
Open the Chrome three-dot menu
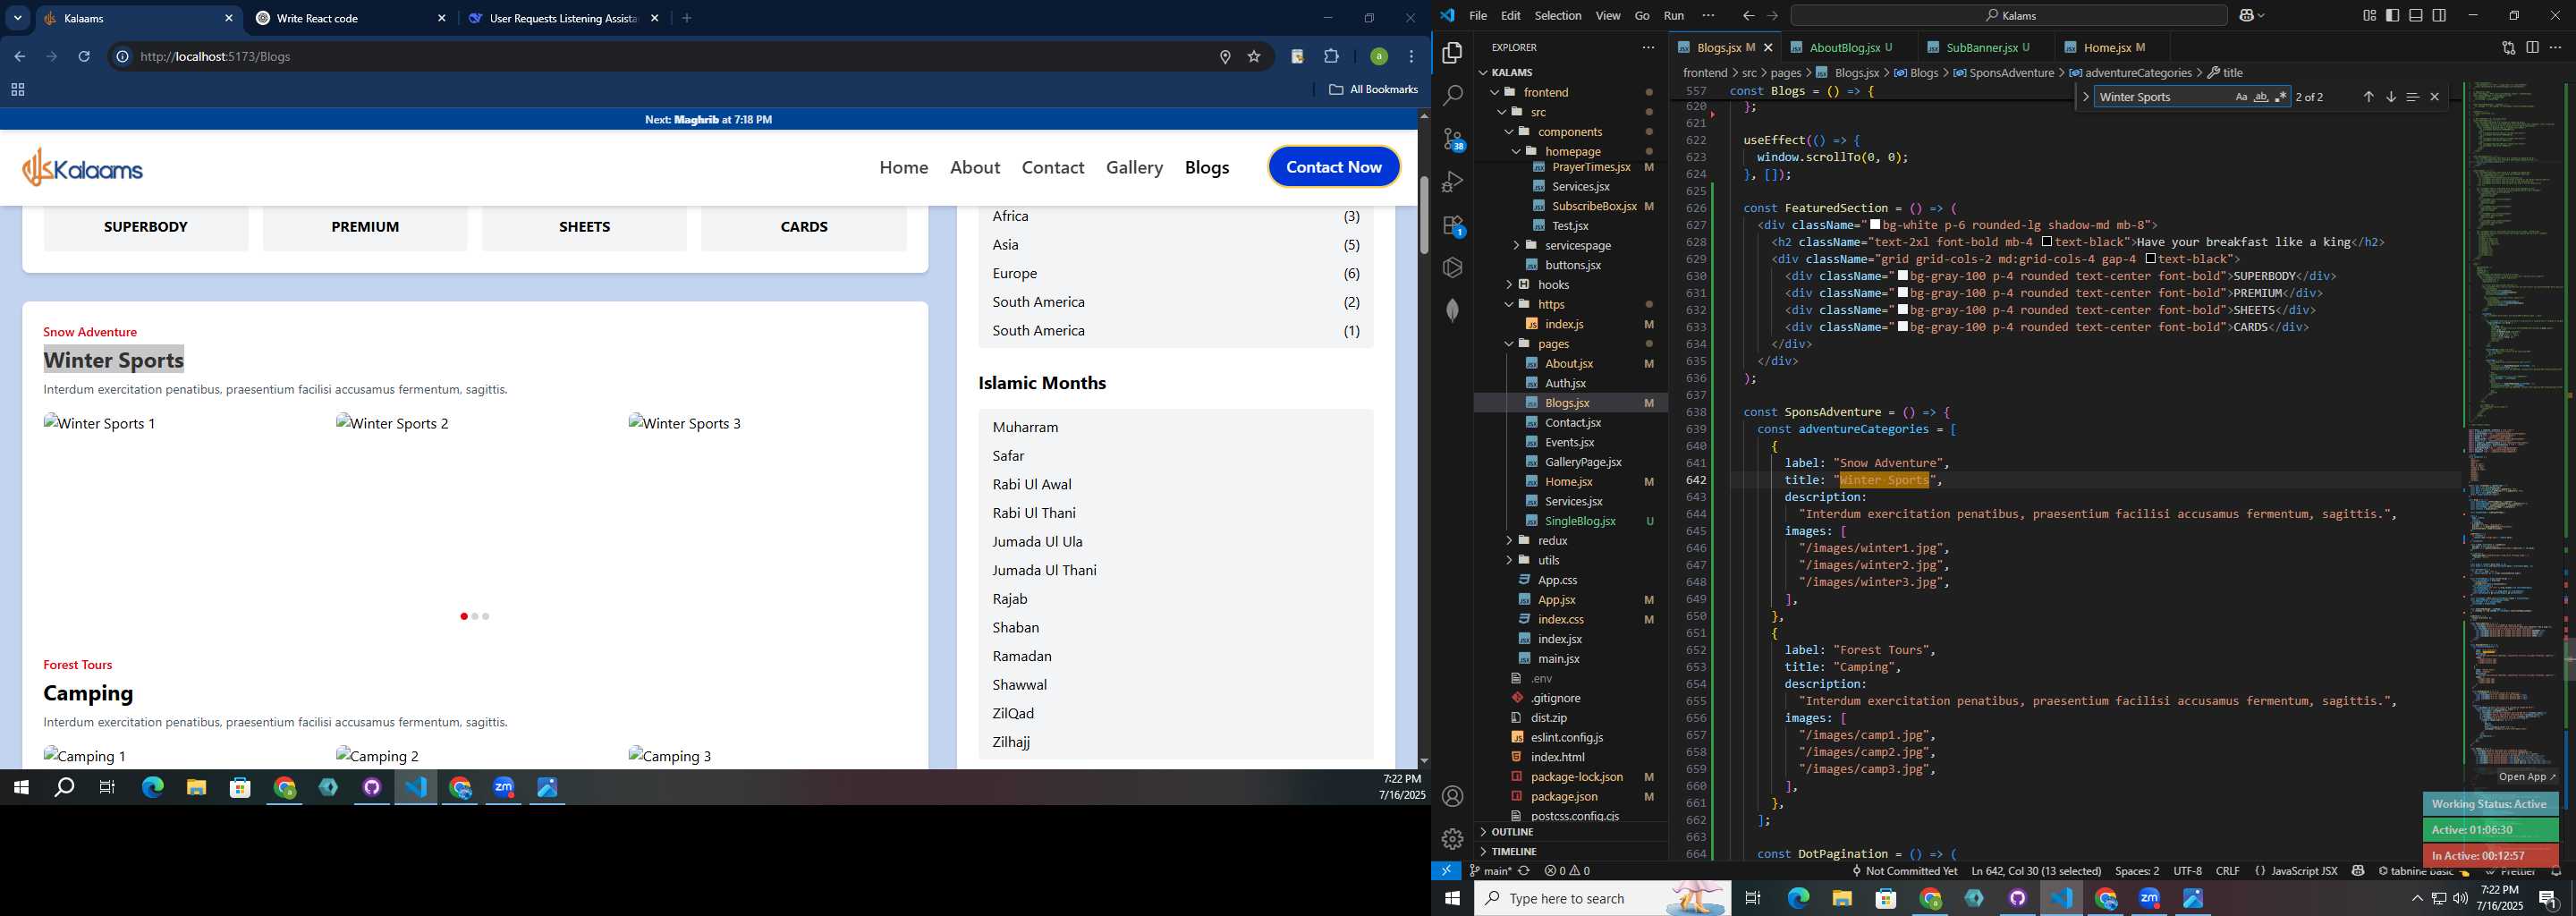point(1412,57)
